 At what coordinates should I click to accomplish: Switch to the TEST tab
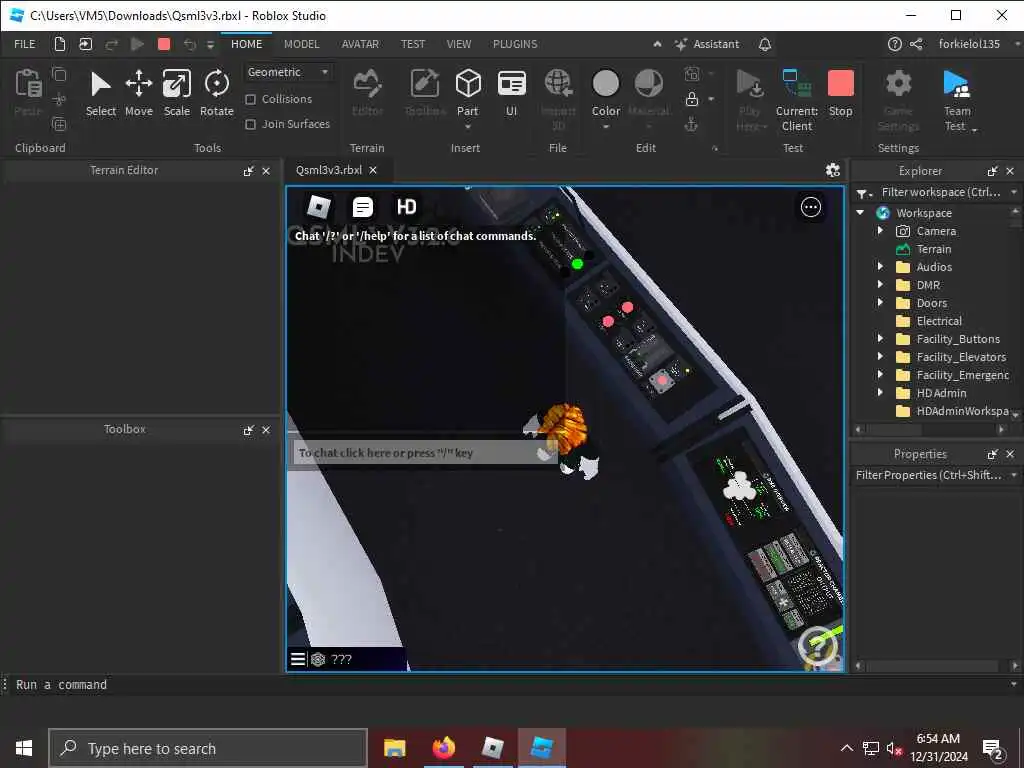pyautogui.click(x=413, y=44)
